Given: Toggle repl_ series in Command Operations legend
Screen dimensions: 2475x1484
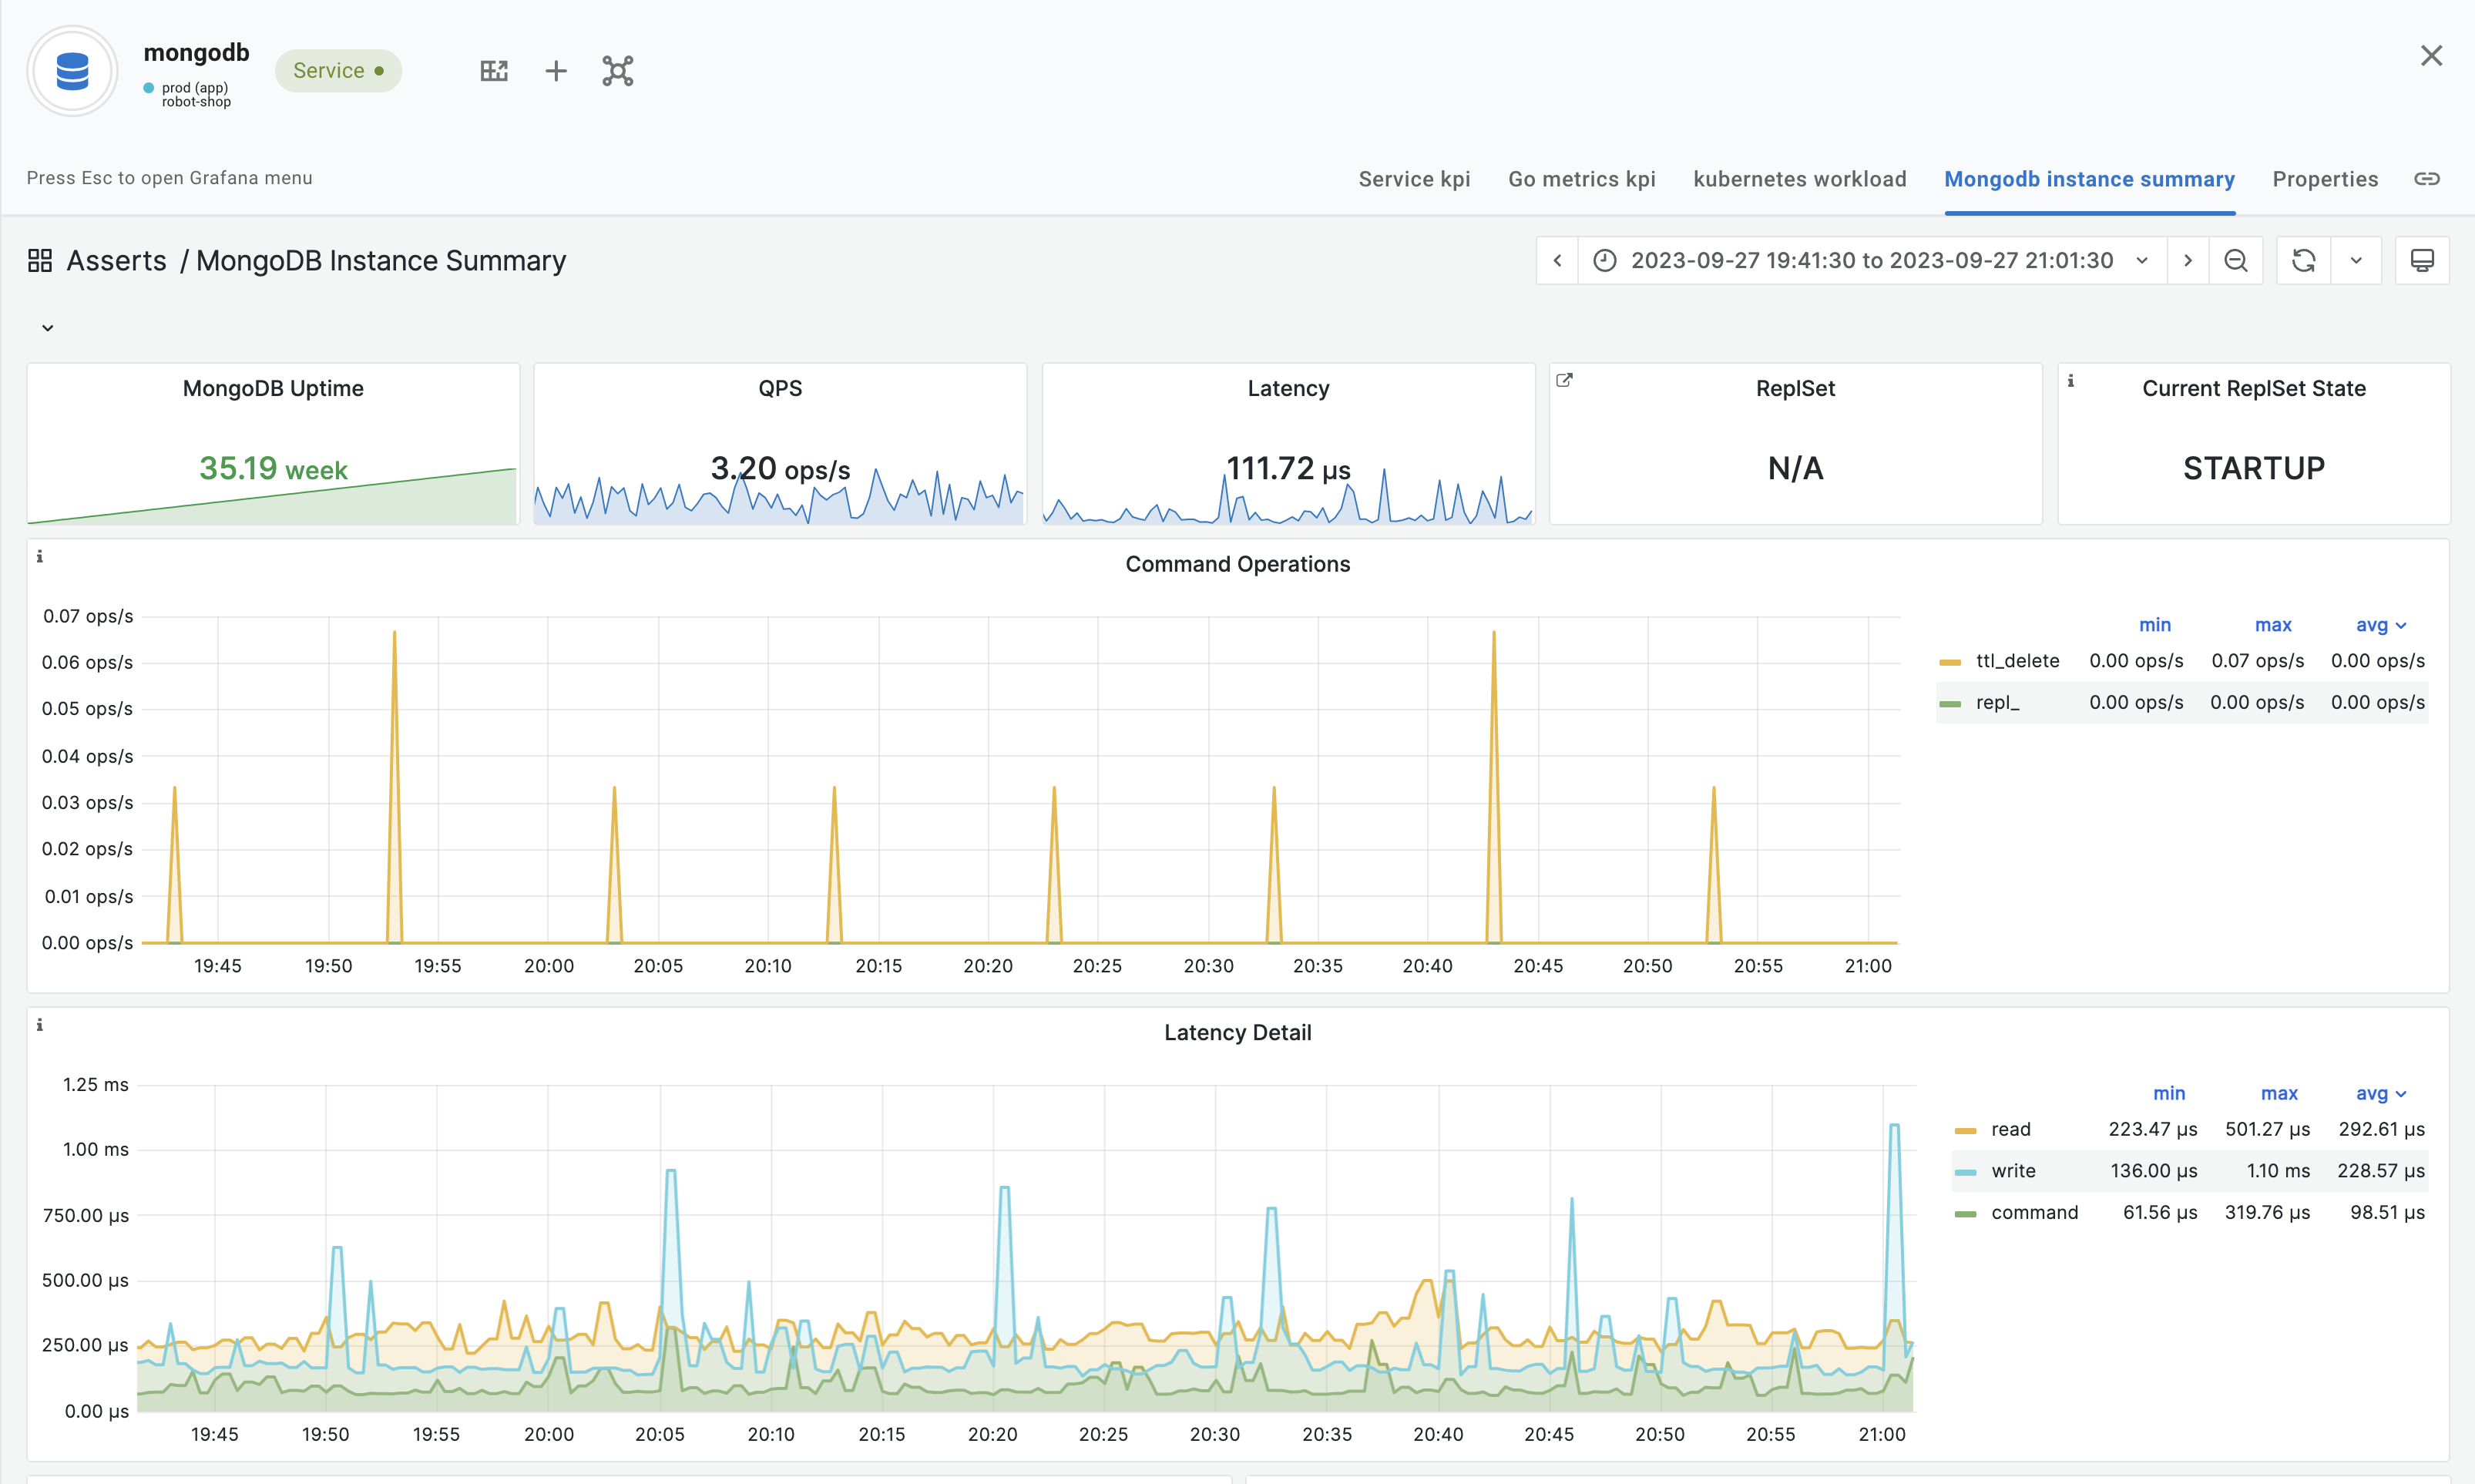Looking at the screenshot, I should [1997, 703].
